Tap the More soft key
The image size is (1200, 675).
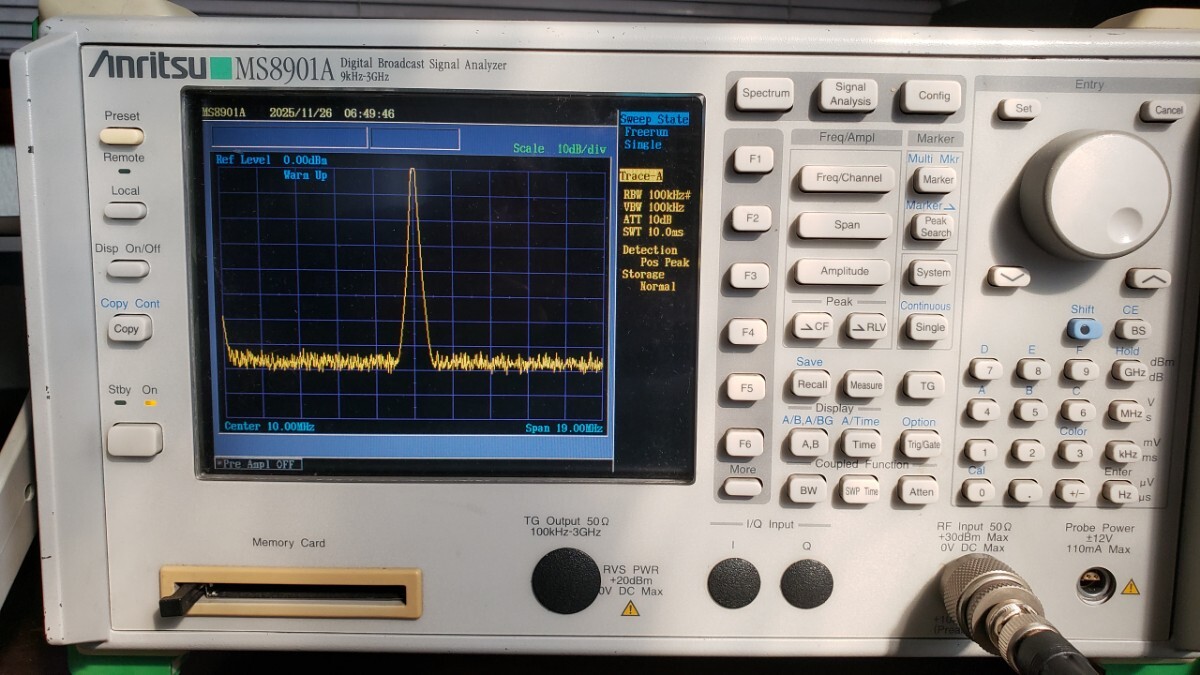coord(742,487)
